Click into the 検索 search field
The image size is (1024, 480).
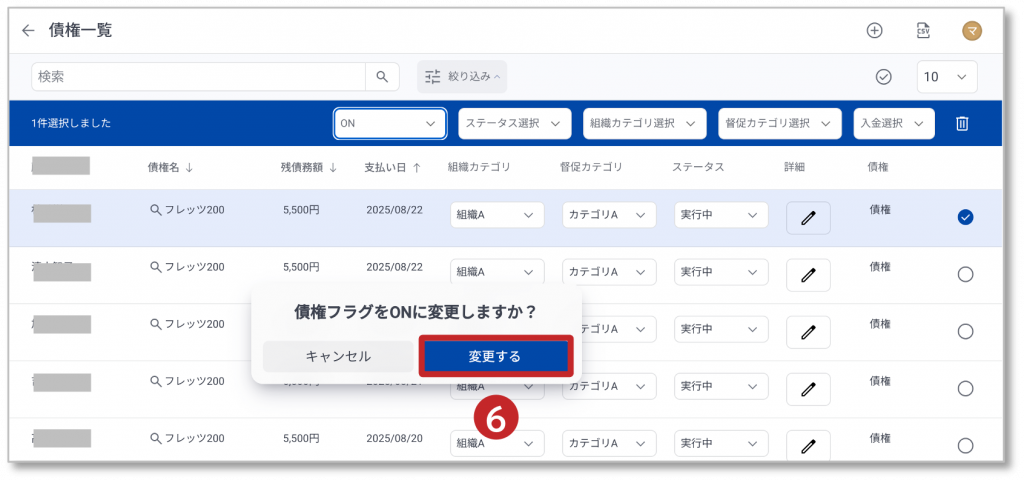coord(198,76)
